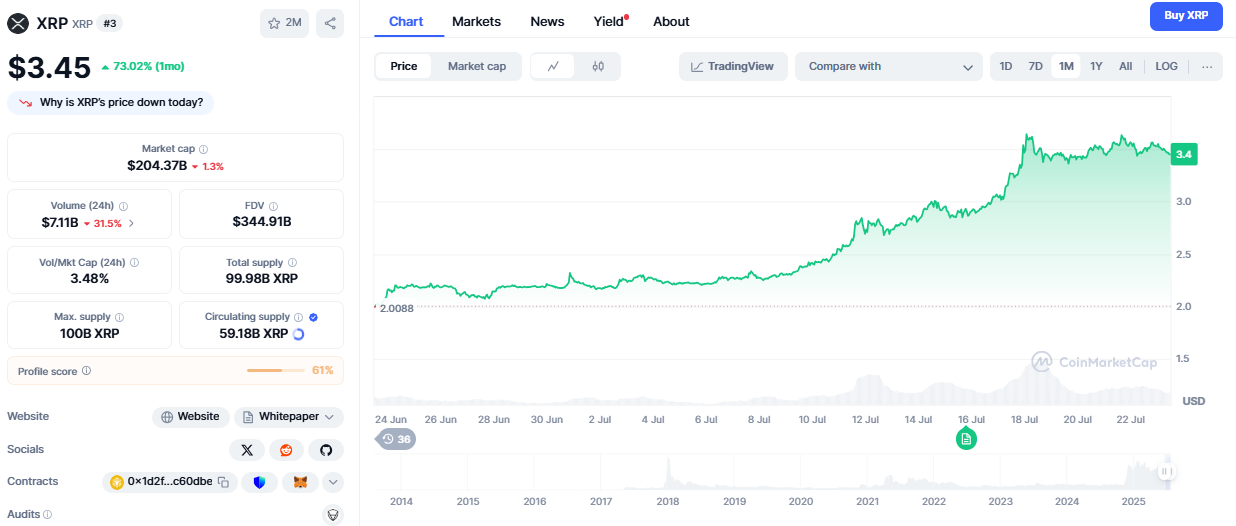This screenshot has width=1236, height=526.
Task: Click the Buy XRP button
Action: pos(1186,16)
